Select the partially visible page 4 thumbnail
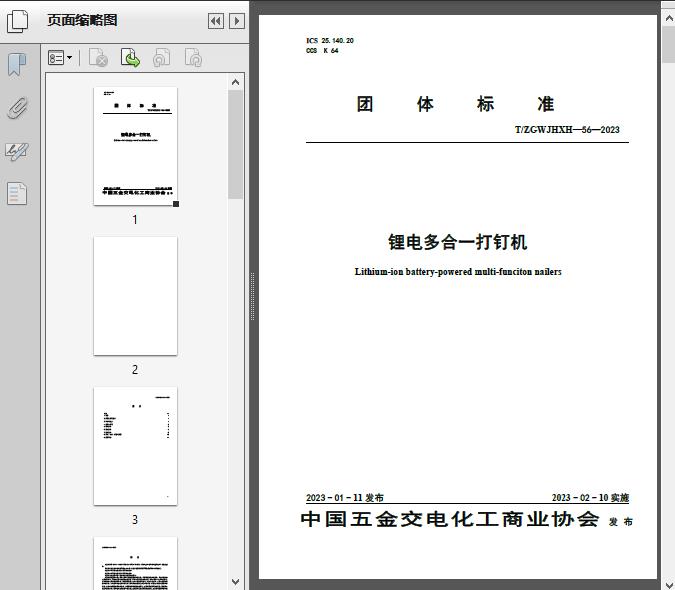Image resolution: width=675 pixels, height=590 pixels. (135, 563)
